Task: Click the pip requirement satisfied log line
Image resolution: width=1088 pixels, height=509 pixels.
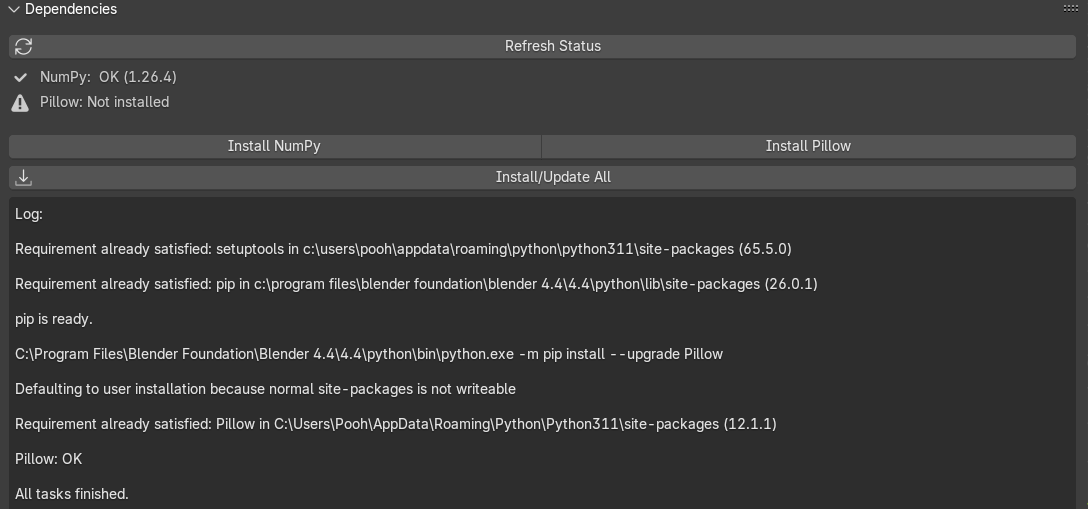Action: coord(416,284)
